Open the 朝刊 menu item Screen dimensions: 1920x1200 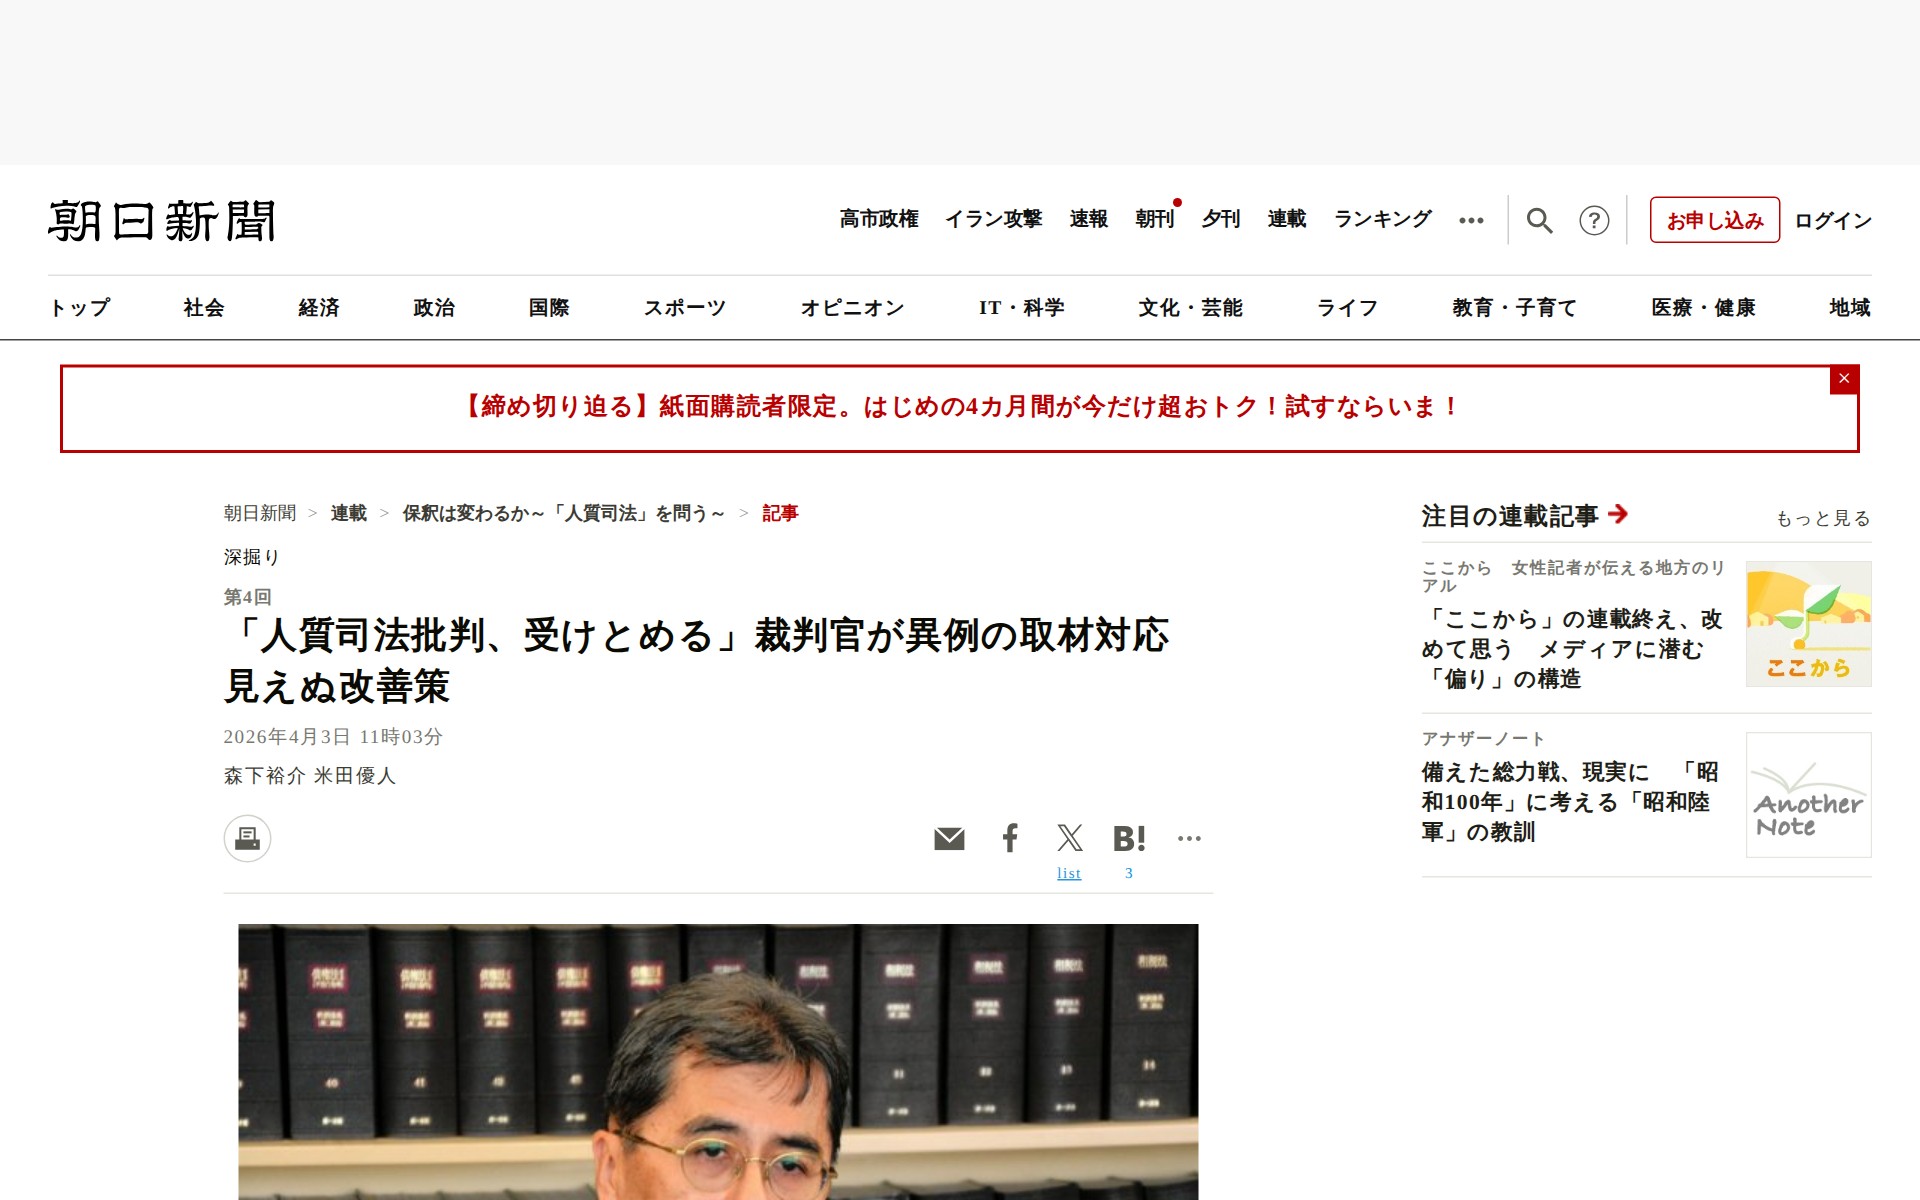1154,219
